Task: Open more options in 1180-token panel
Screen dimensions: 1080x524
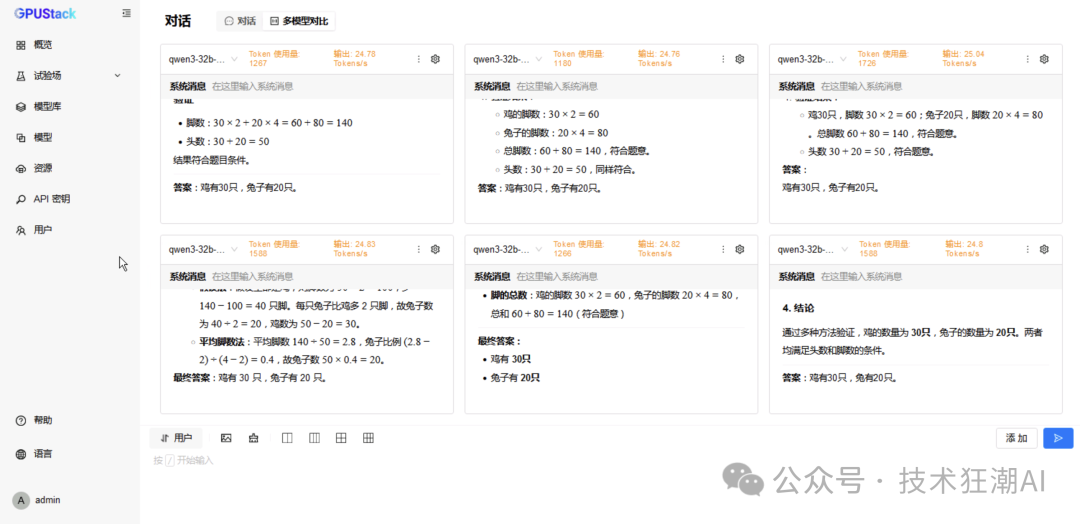Action: 723,59
